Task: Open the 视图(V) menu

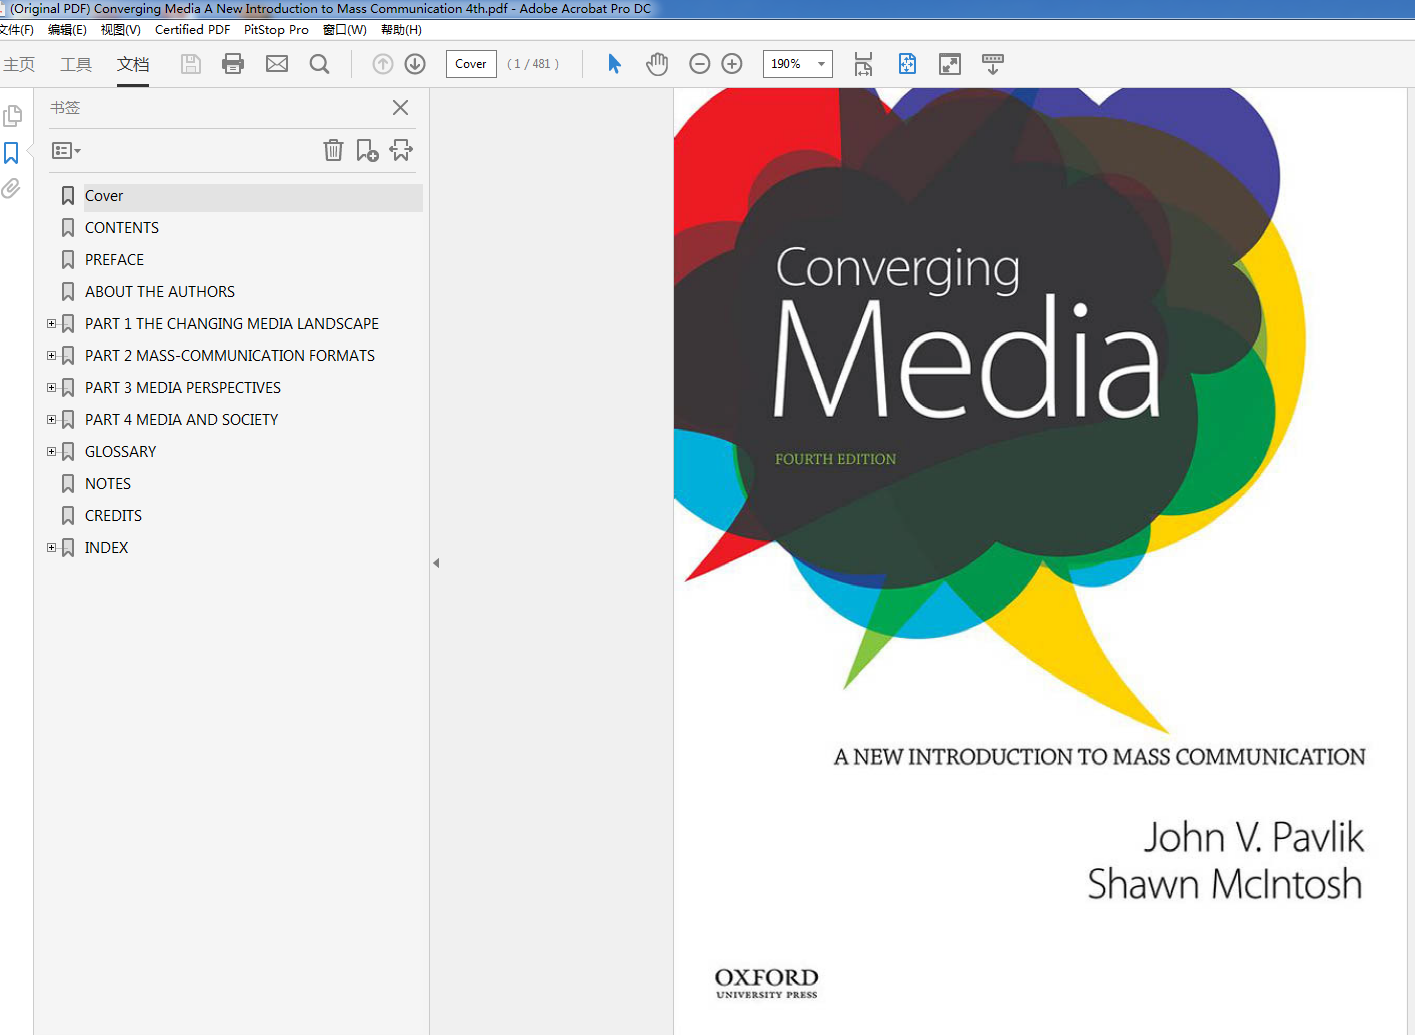Action: coord(120,30)
